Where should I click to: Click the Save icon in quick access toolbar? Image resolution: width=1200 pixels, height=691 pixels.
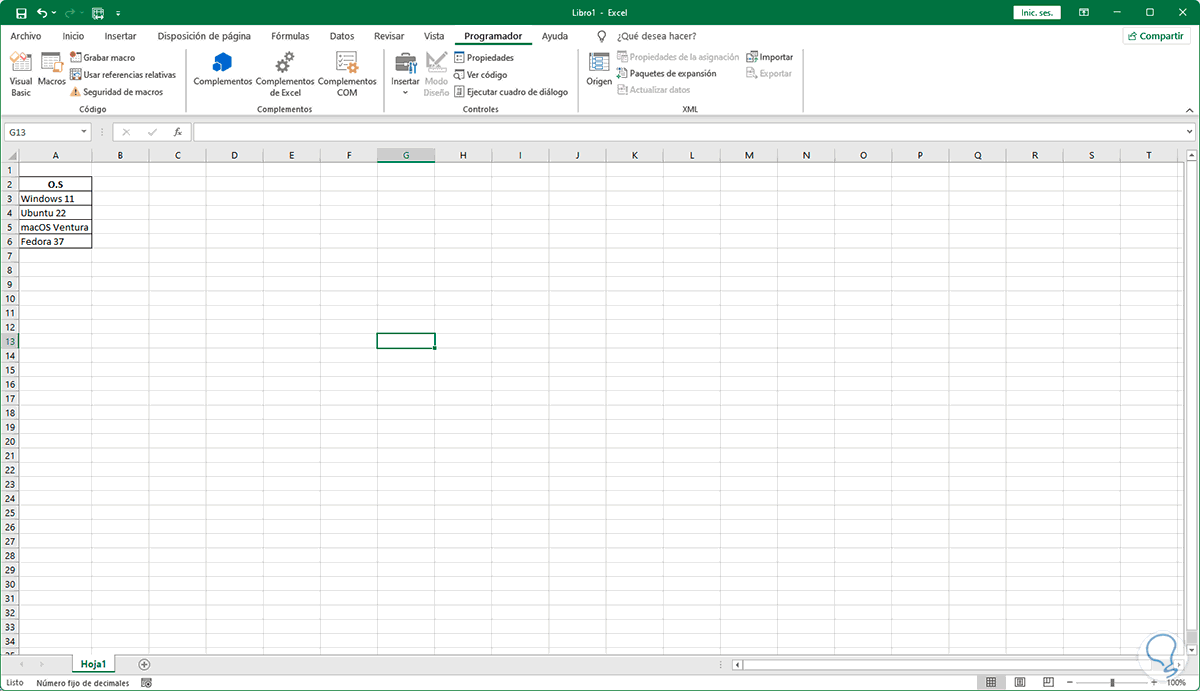(x=21, y=13)
